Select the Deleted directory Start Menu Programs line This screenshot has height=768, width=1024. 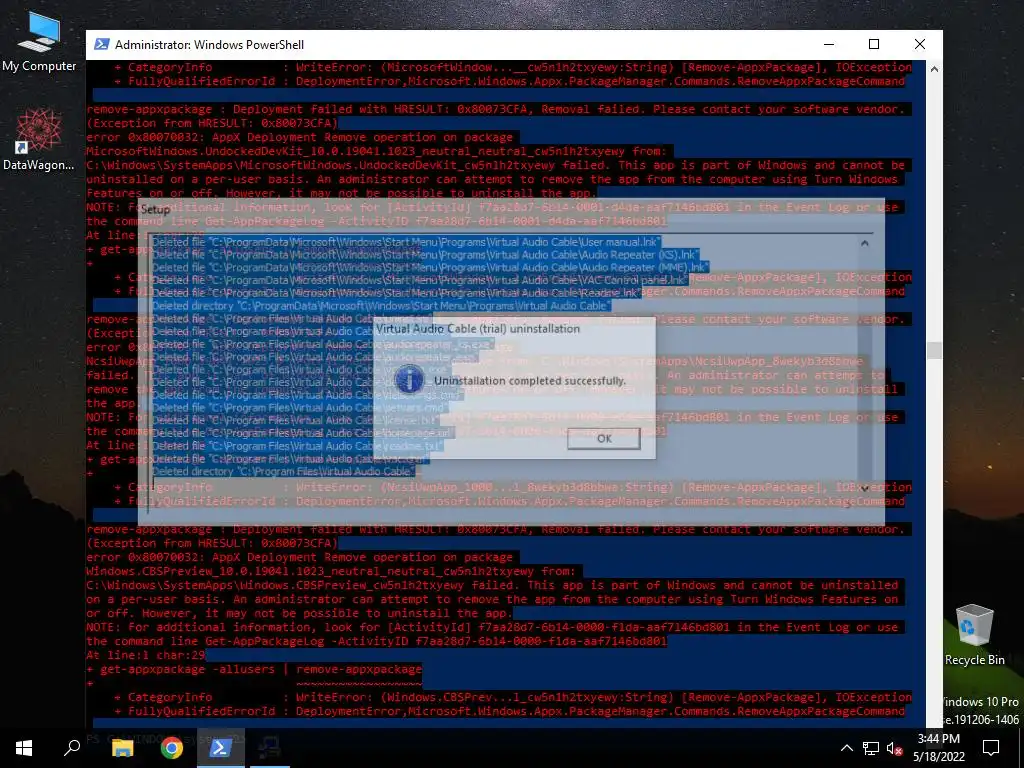[x=381, y=306]
